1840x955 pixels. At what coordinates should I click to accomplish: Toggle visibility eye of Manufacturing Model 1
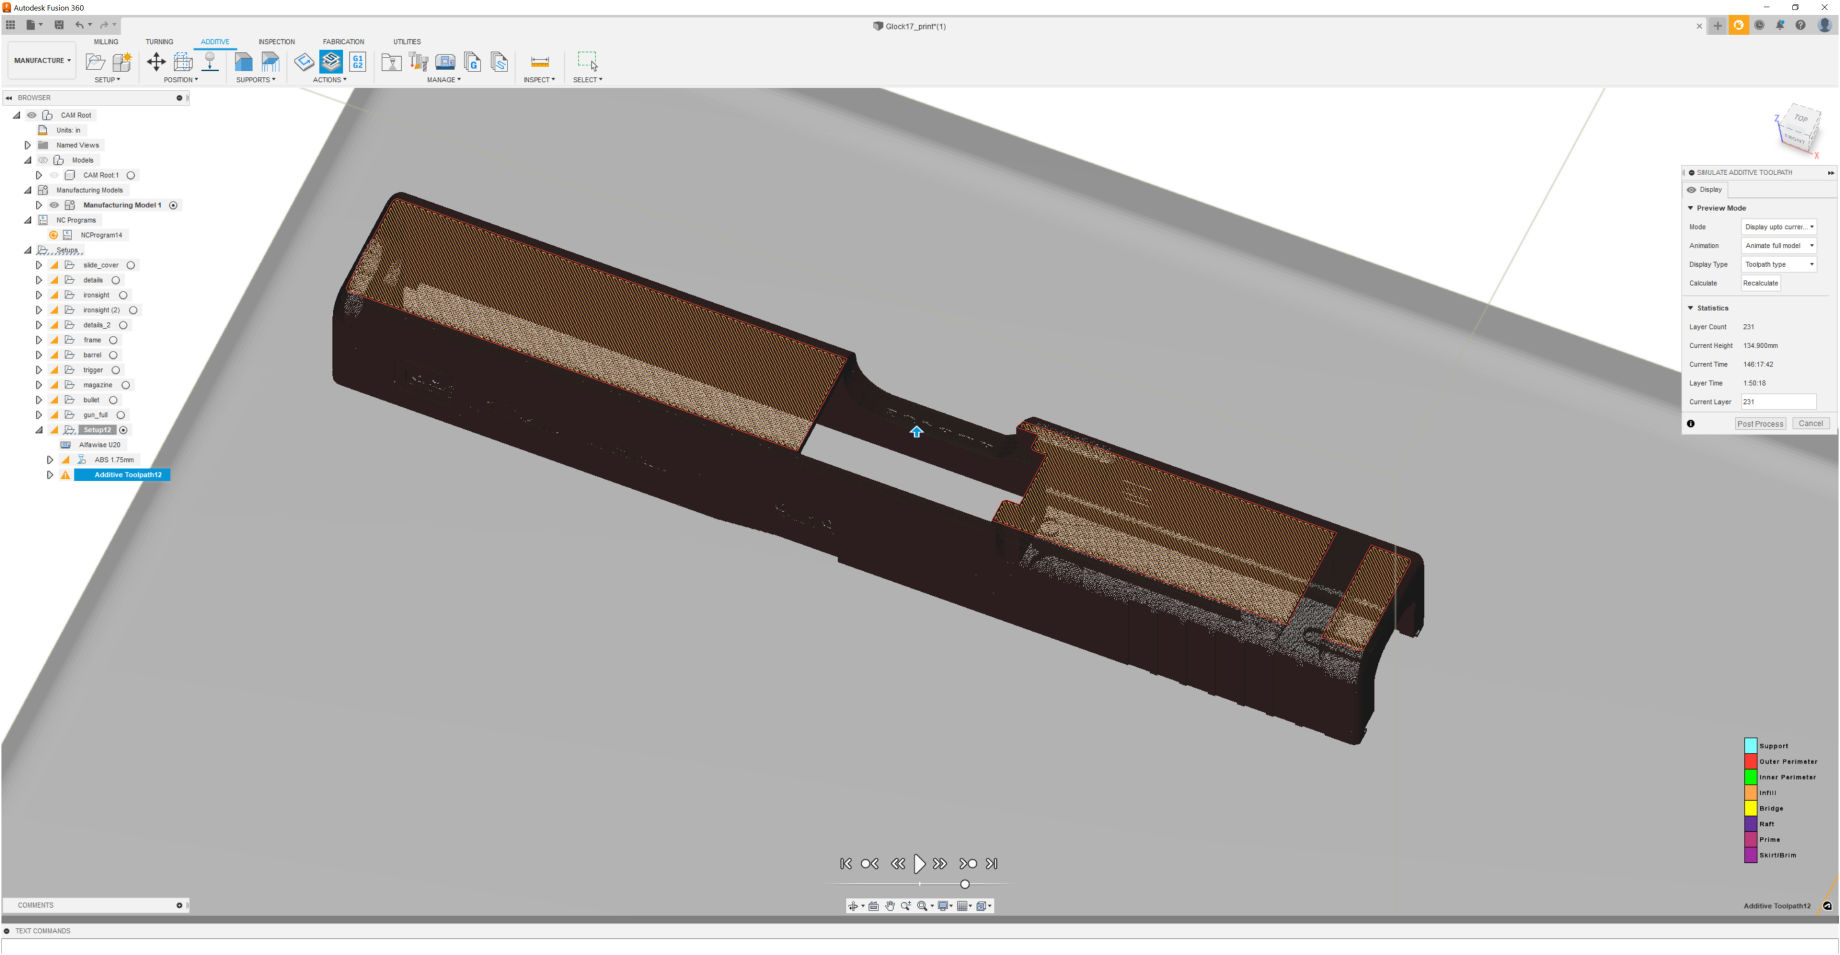(54, 205)
